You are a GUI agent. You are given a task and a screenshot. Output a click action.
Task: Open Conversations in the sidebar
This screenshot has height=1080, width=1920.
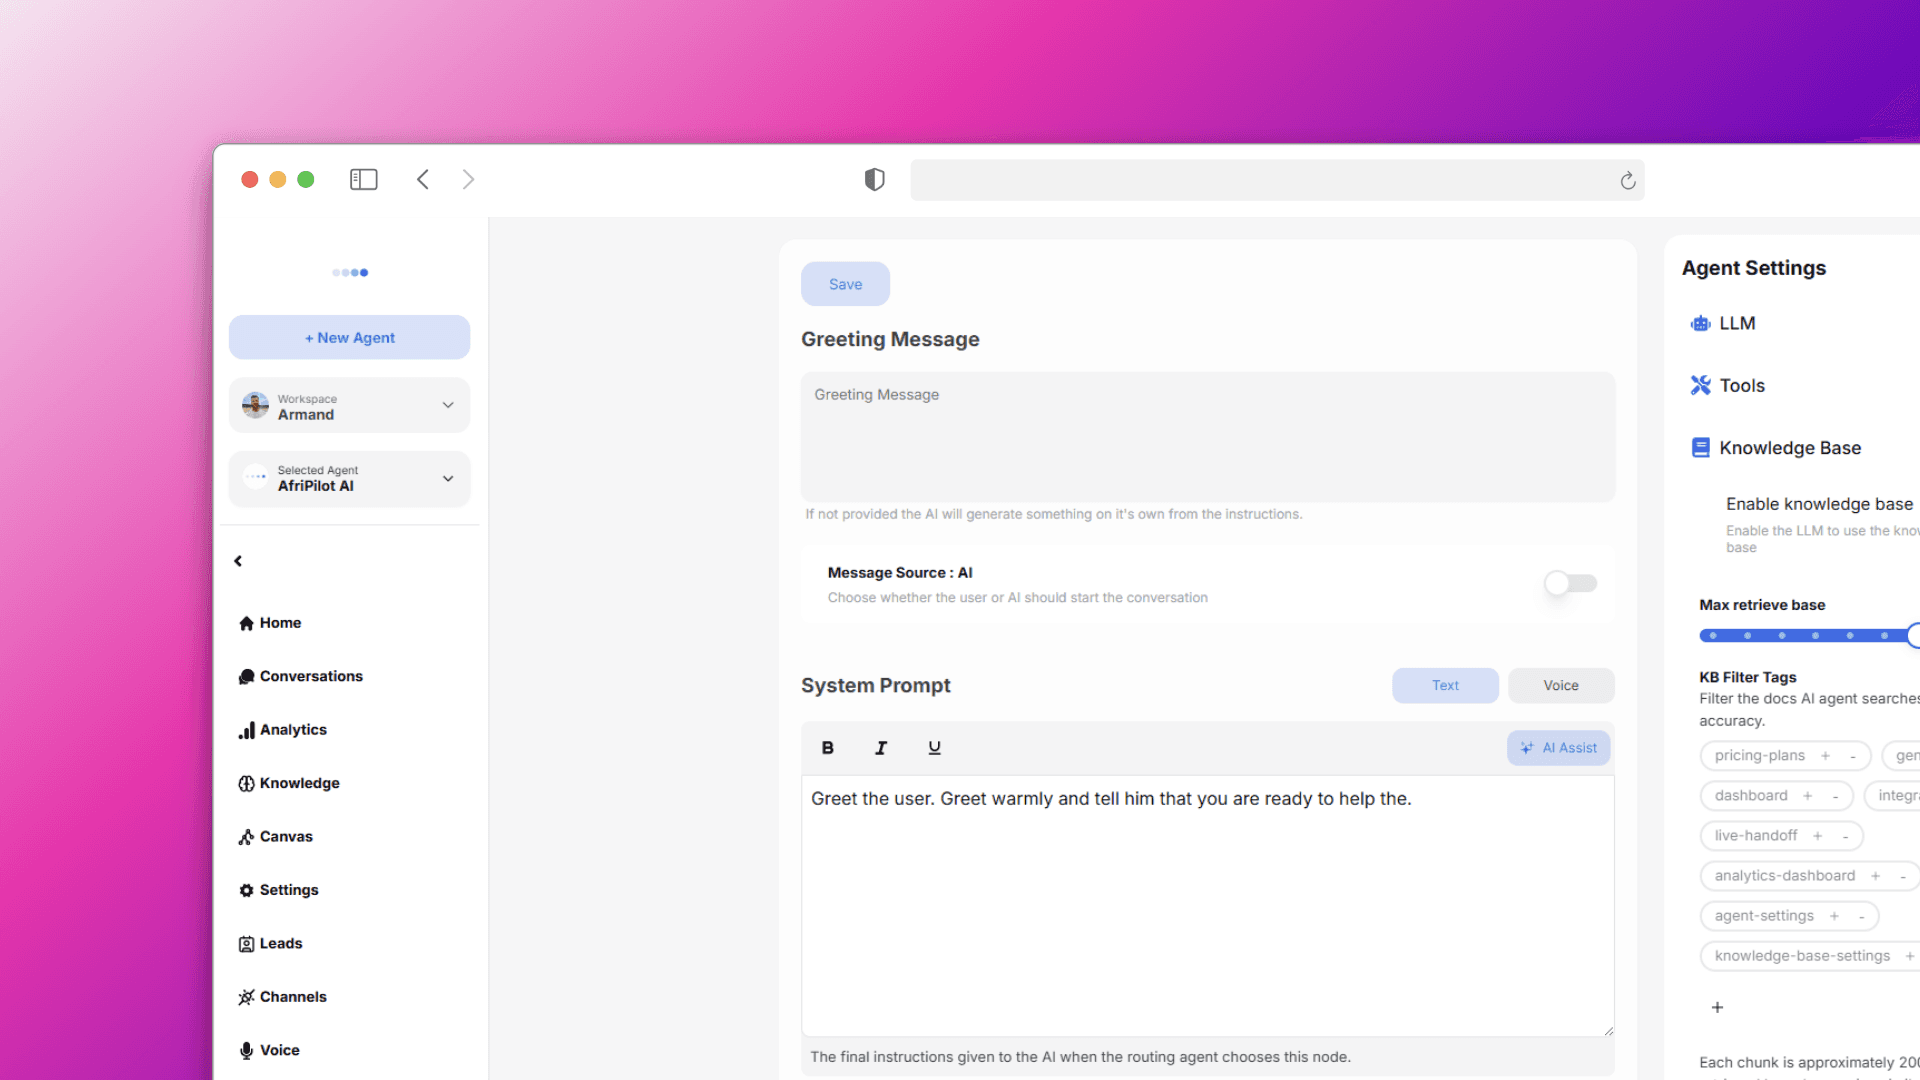[x=310, y=677]
